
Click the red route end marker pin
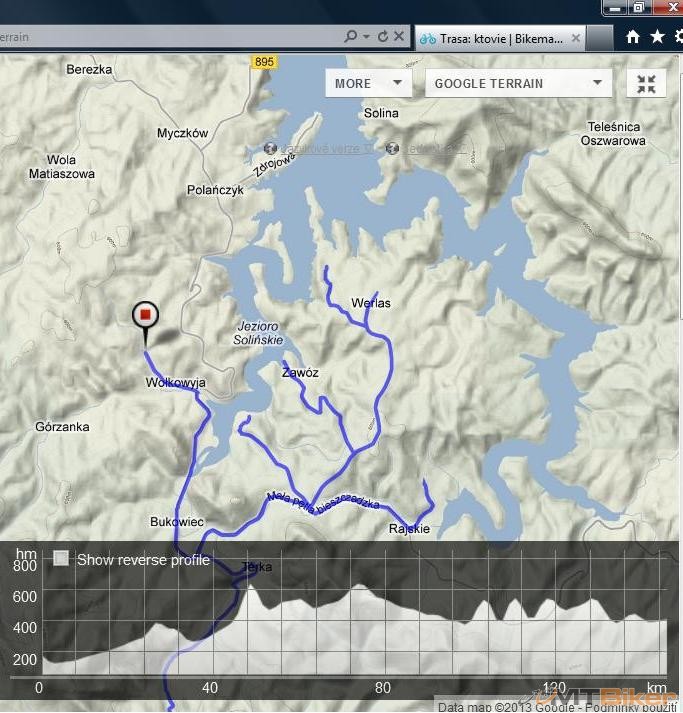pyautogui.click(x=145, y=316)
